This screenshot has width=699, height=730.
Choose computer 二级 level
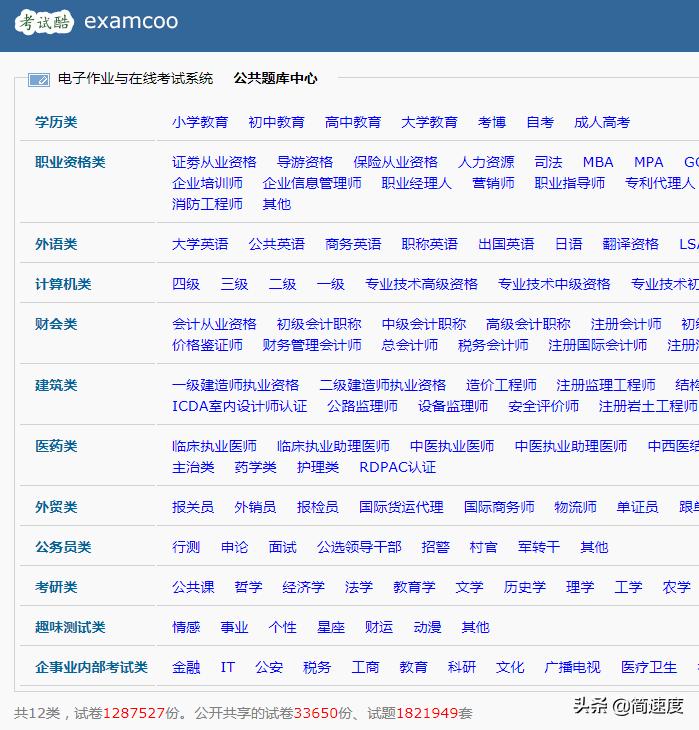[282, 284]
